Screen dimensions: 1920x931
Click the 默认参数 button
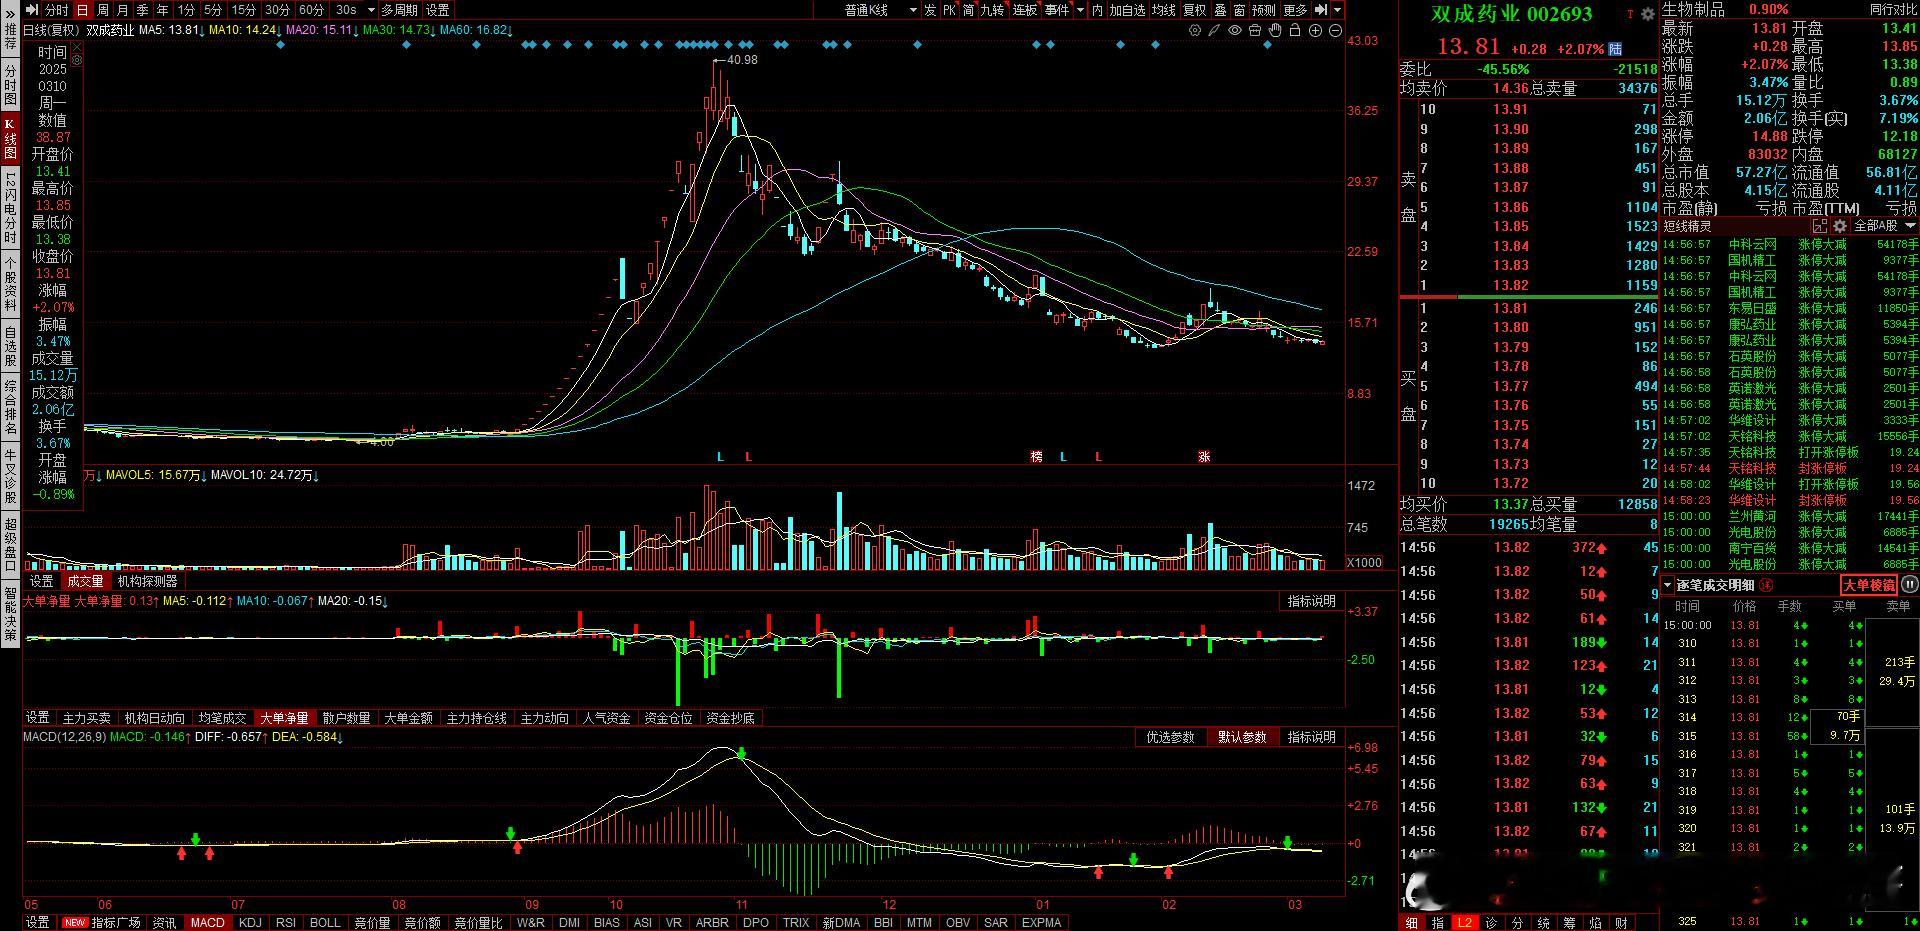point(1242,737)
